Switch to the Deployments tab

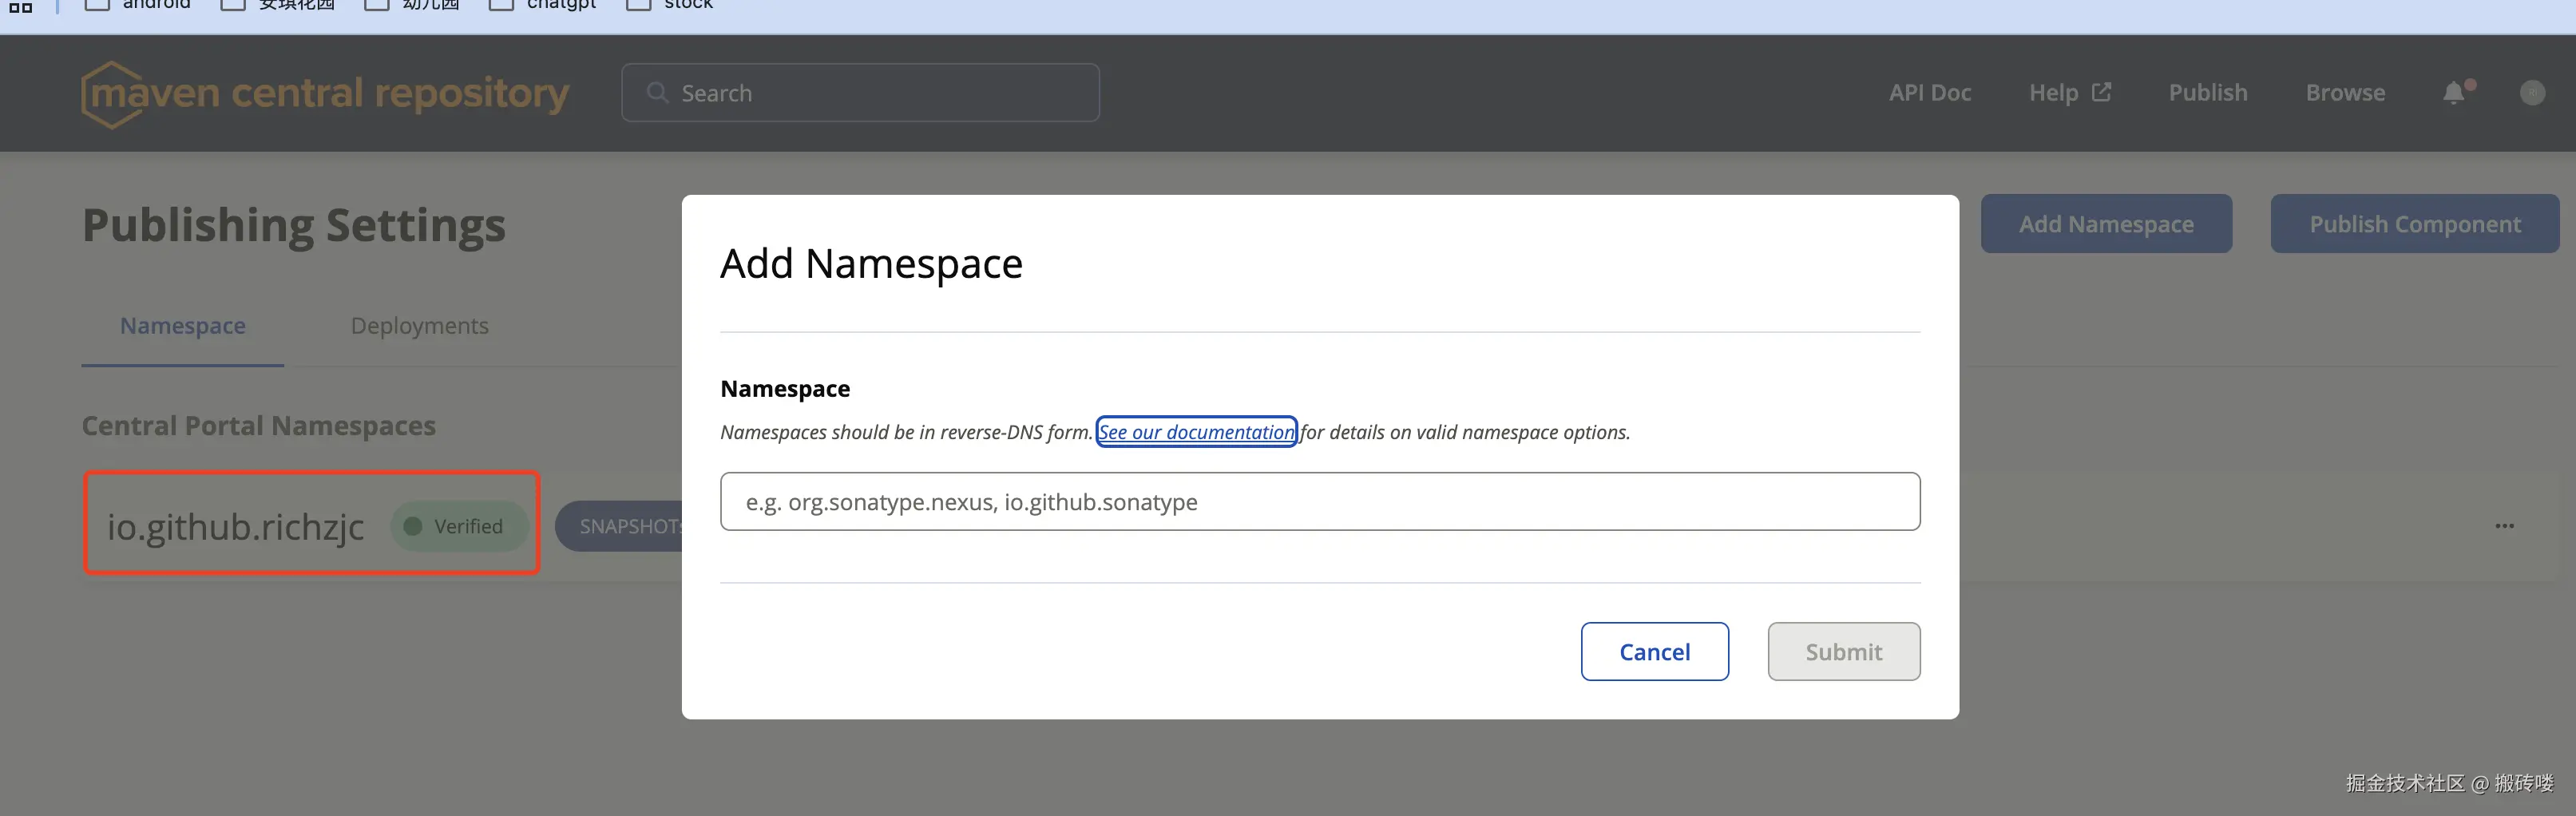(x=419, y=326)
